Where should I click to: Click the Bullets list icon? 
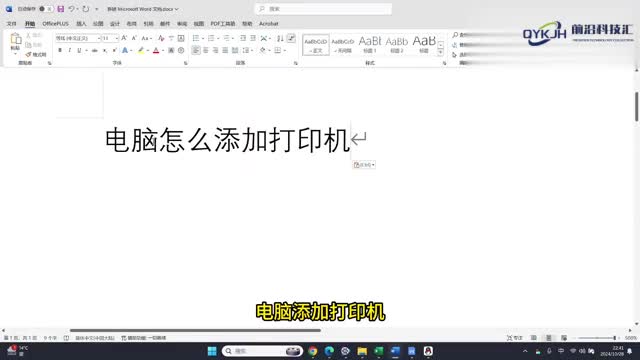tap(196, 38)
